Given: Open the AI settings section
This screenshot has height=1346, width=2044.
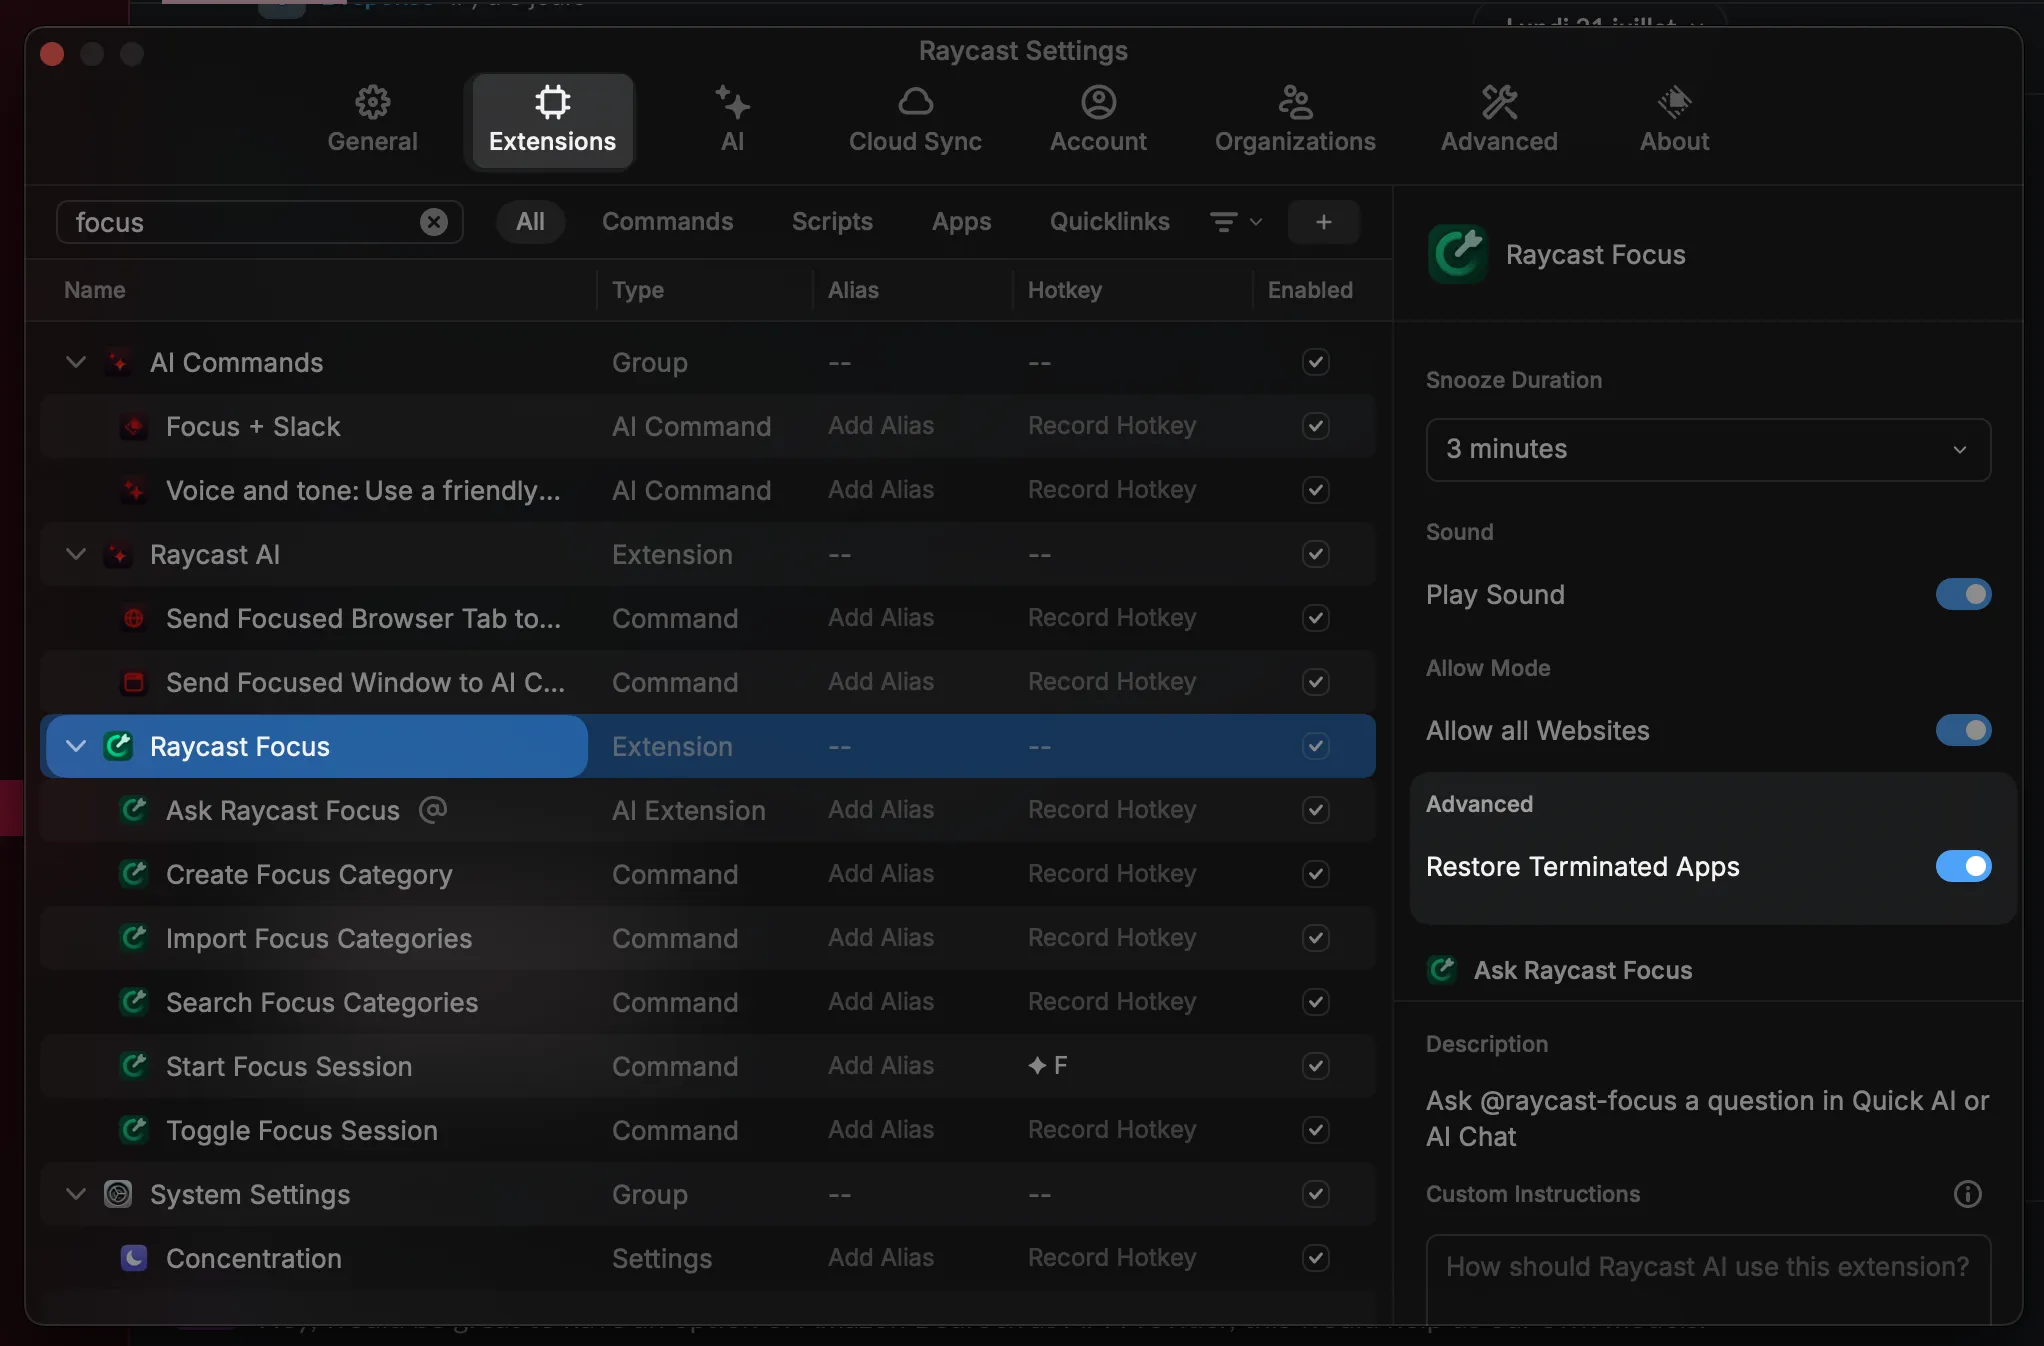Looking at the screenshot, I should pyautogui.click(x=733, y=117).
